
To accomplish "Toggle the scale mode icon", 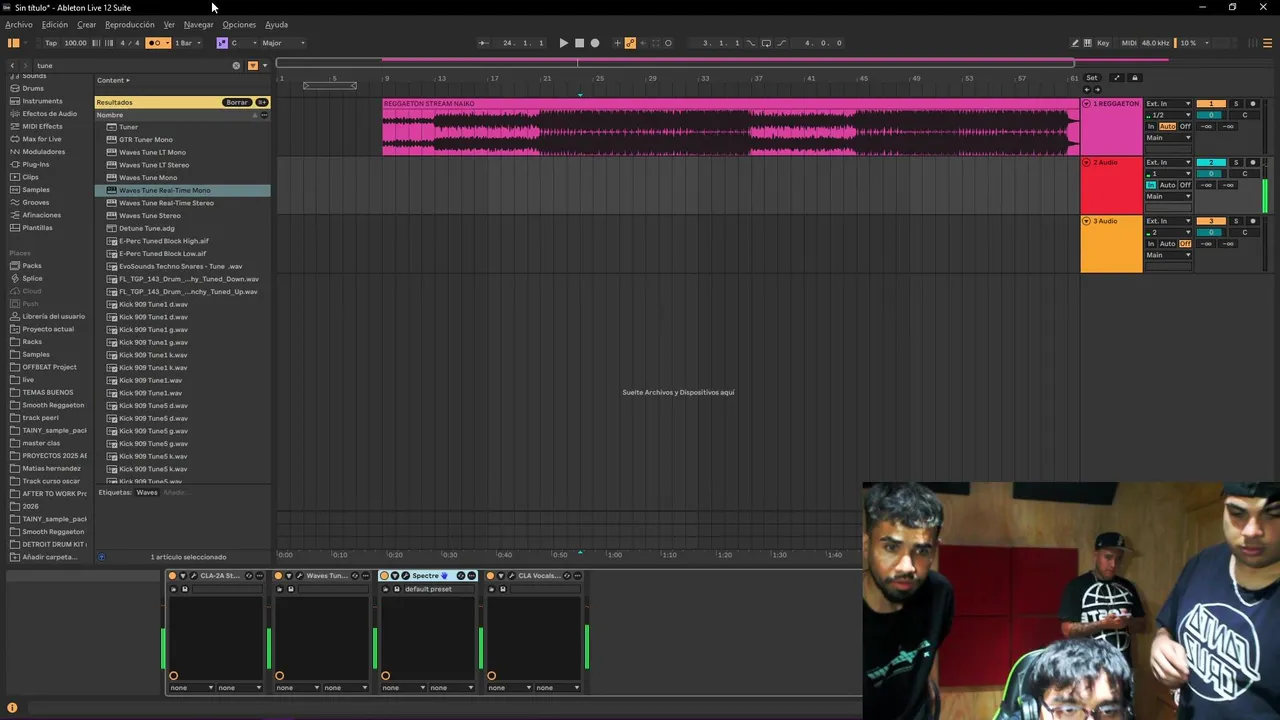I will coord(222,43).
